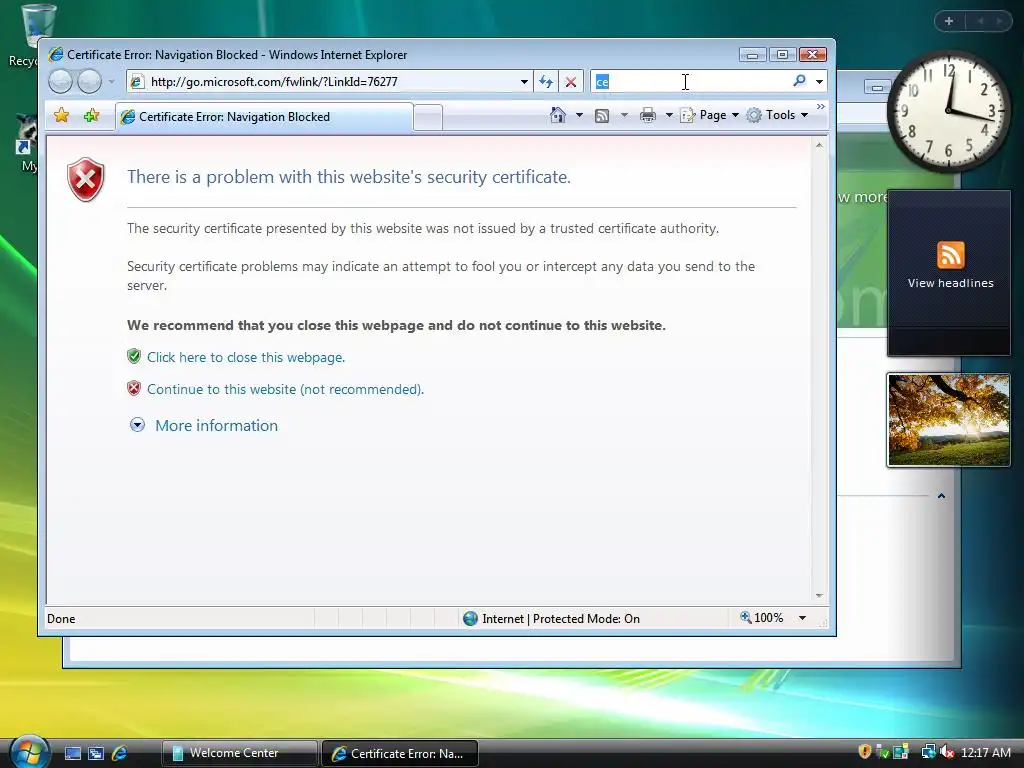The width and height of the screenshot is (1024, 768).
Task: Select the Certificate Error tab
Action: point(264,117)
